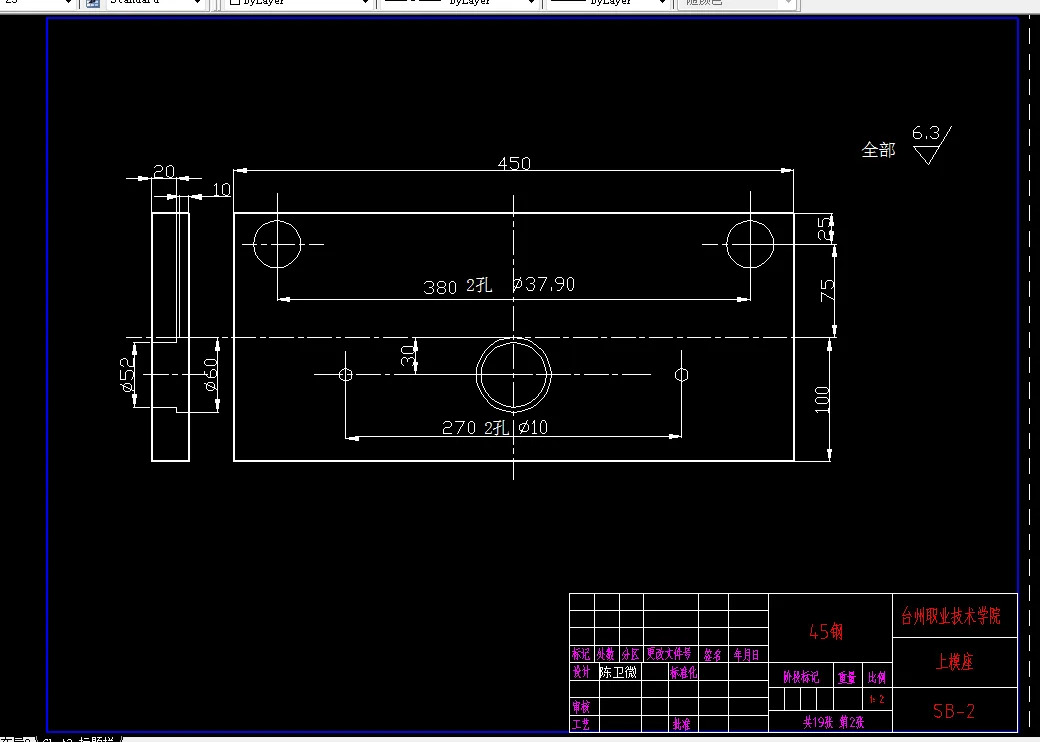Select the ø37.90 diameter annotation
Viewport: 1040px width, 742px height.
pos(543,284)
